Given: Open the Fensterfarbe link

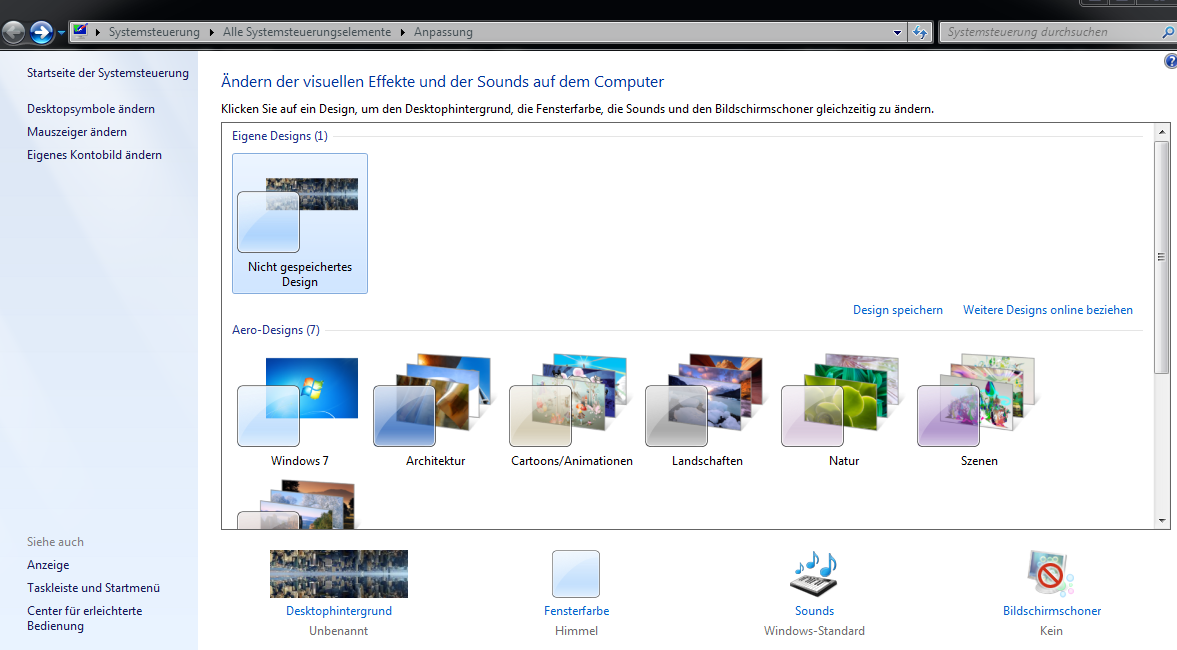Looking at the screenshot, I should point(576,611).
